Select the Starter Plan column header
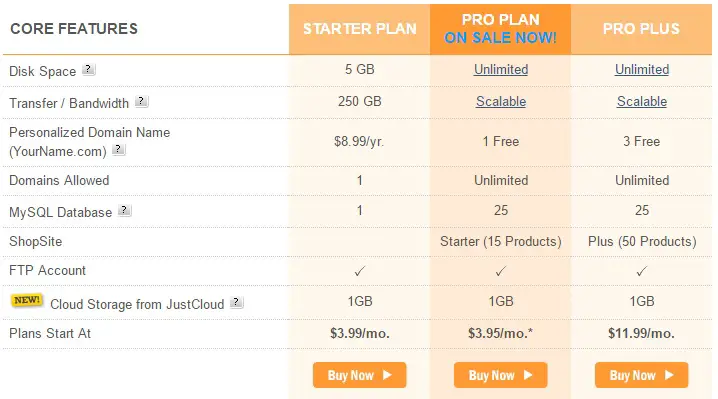The image size is (718, 399). coord(359,29)
